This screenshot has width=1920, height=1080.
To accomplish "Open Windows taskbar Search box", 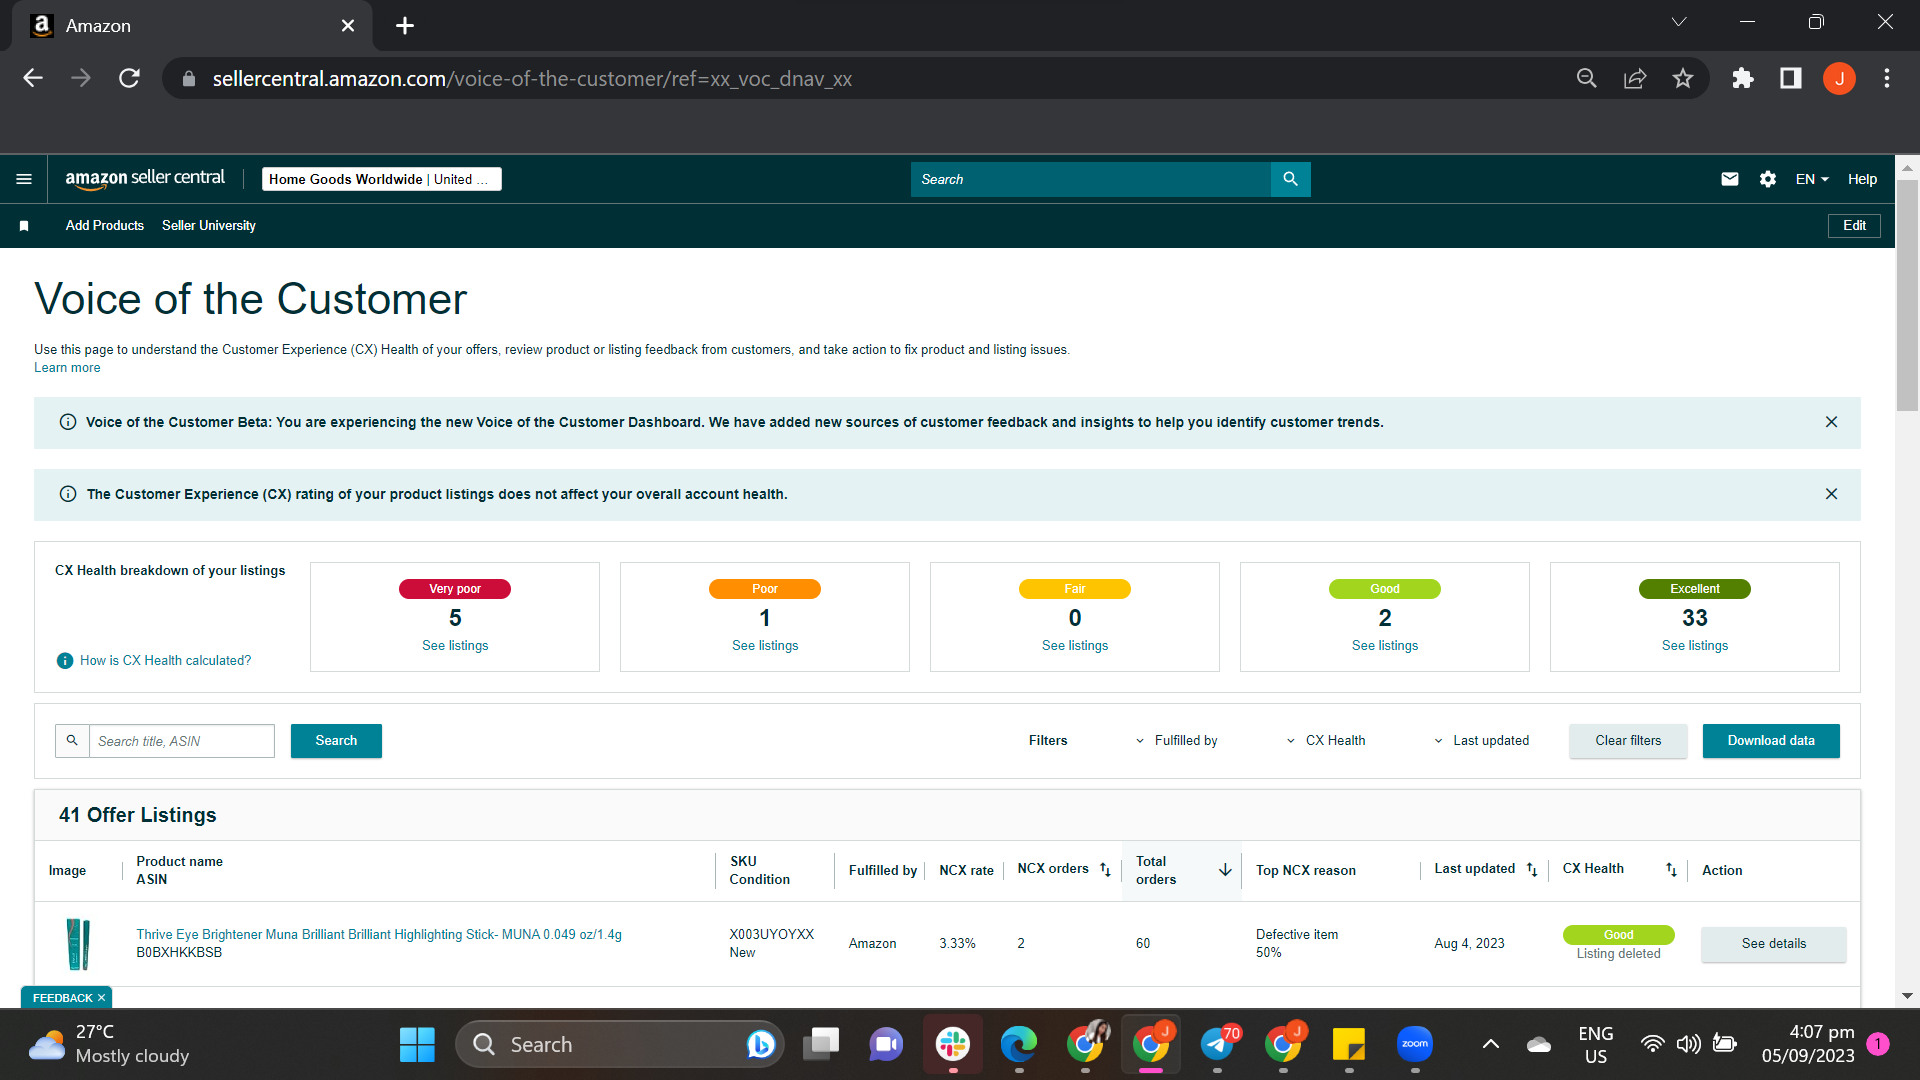I will 620,1045.
